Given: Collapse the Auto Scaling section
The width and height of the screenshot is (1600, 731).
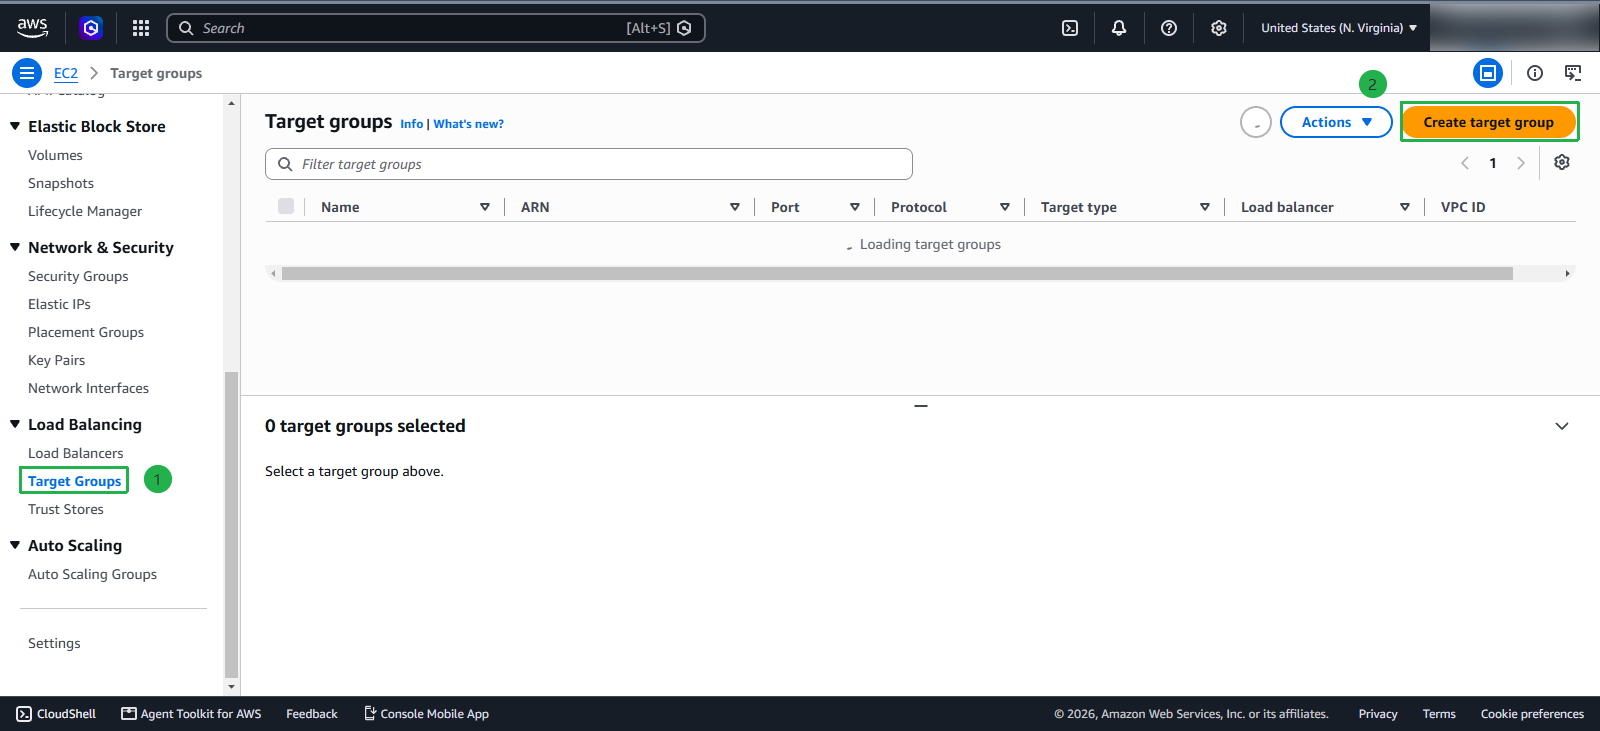Looking at the screenshot, I should point(15,545).
